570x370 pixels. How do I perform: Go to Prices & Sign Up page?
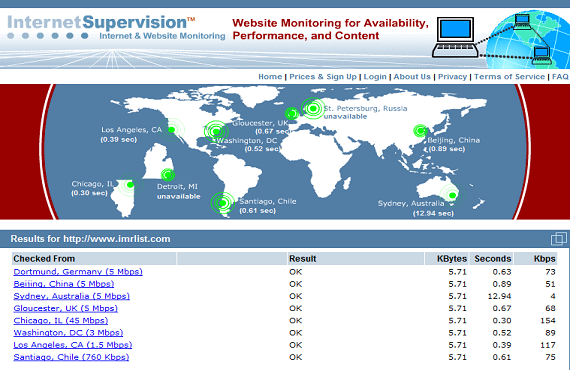point(323,77)
